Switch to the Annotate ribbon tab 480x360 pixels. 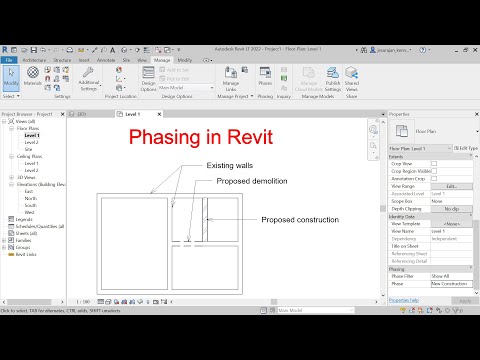tap(106, 60)
